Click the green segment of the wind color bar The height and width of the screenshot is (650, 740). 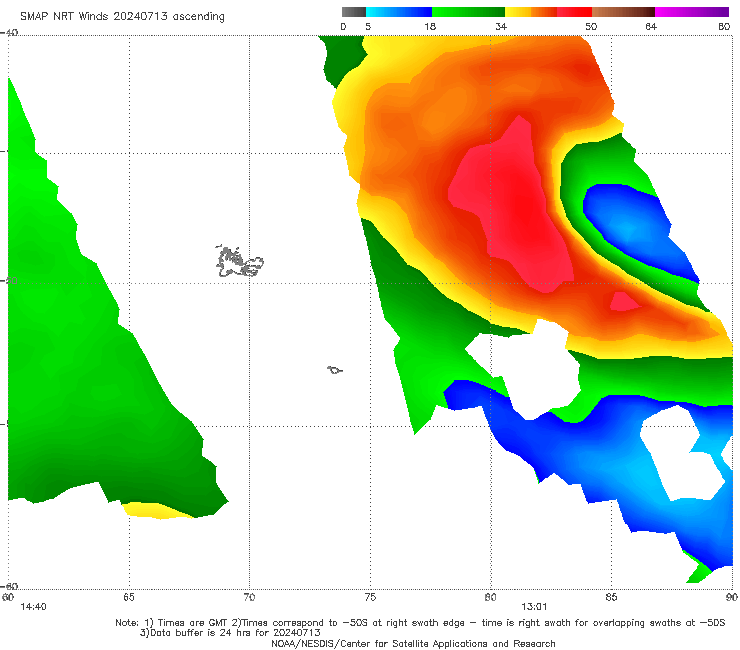(468, 12)
